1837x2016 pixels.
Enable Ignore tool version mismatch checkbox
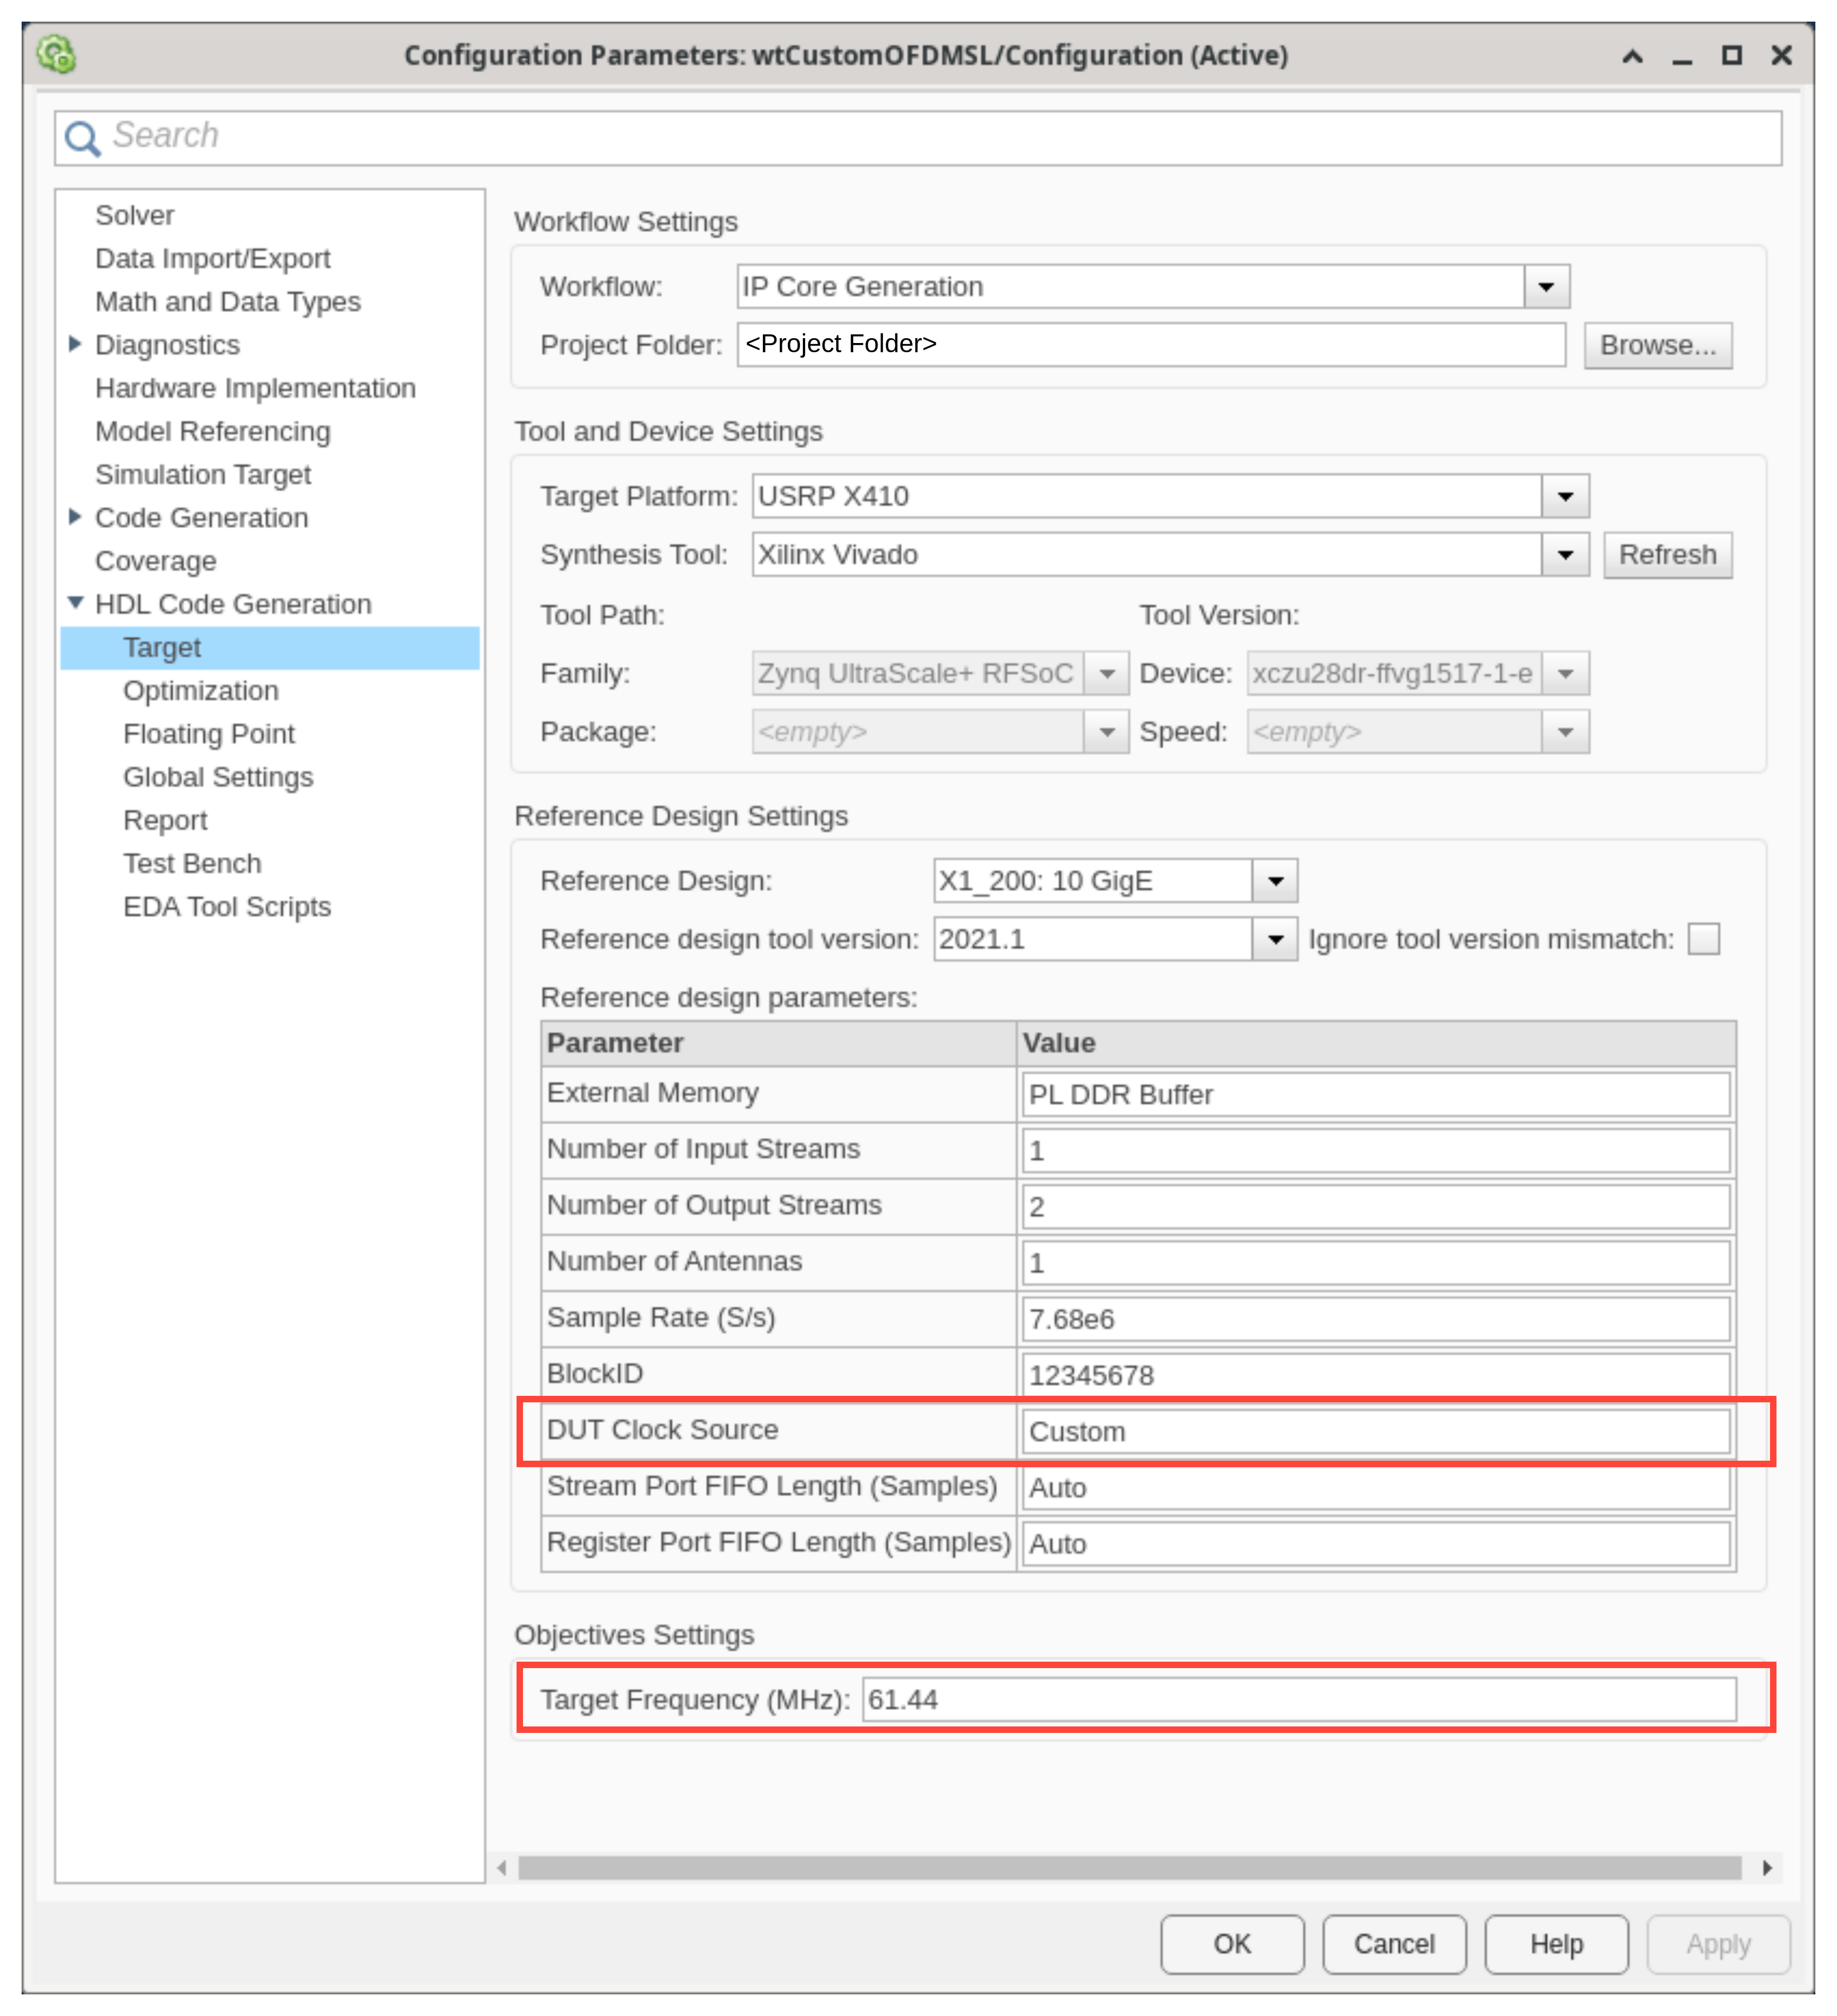click(x=1703, y=939)
